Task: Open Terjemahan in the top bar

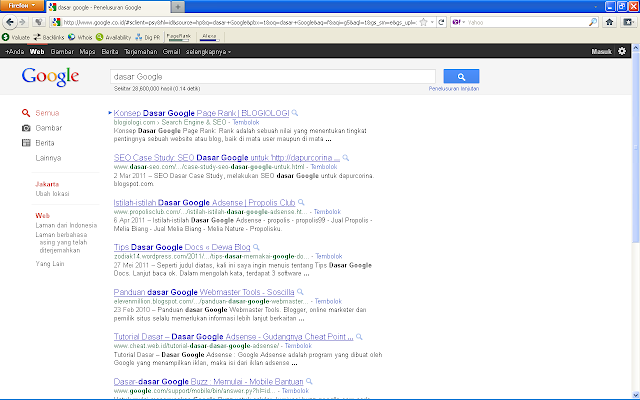Action: (x=140, y=51)
